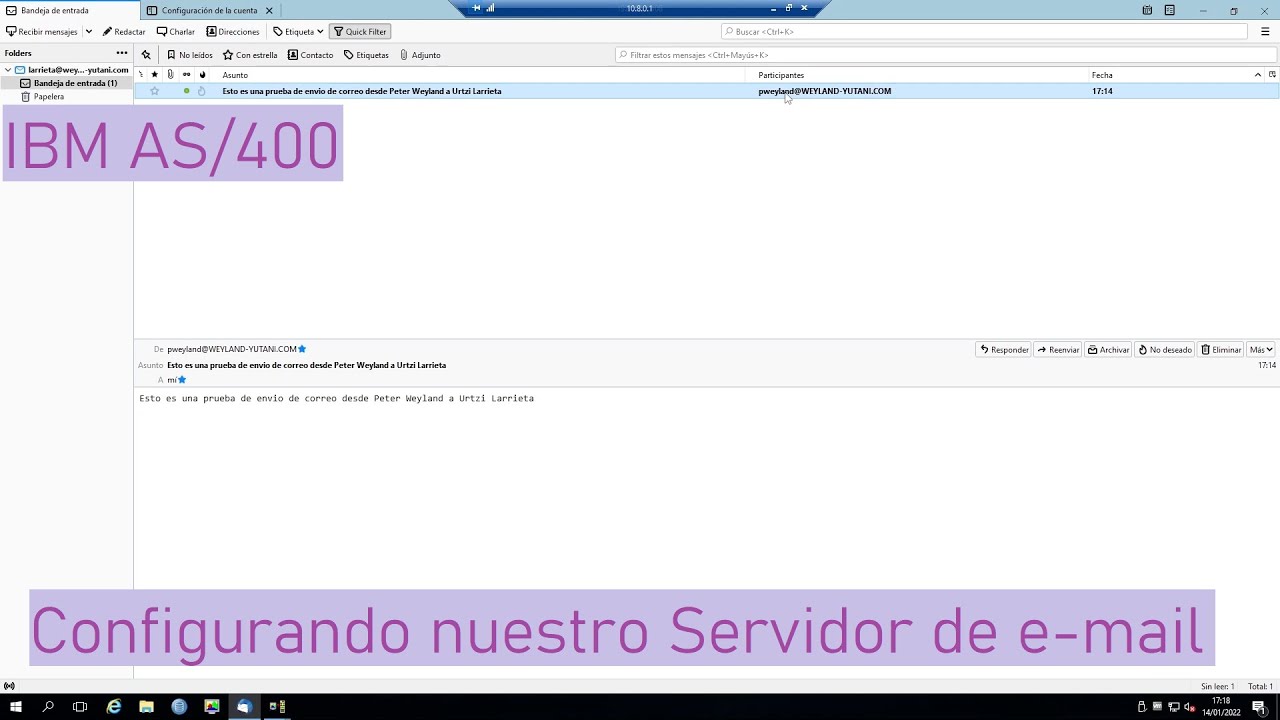Open File Explorer from the taskbar
Viewport: 1280px width, 720px height.
[x=146, y=707]
